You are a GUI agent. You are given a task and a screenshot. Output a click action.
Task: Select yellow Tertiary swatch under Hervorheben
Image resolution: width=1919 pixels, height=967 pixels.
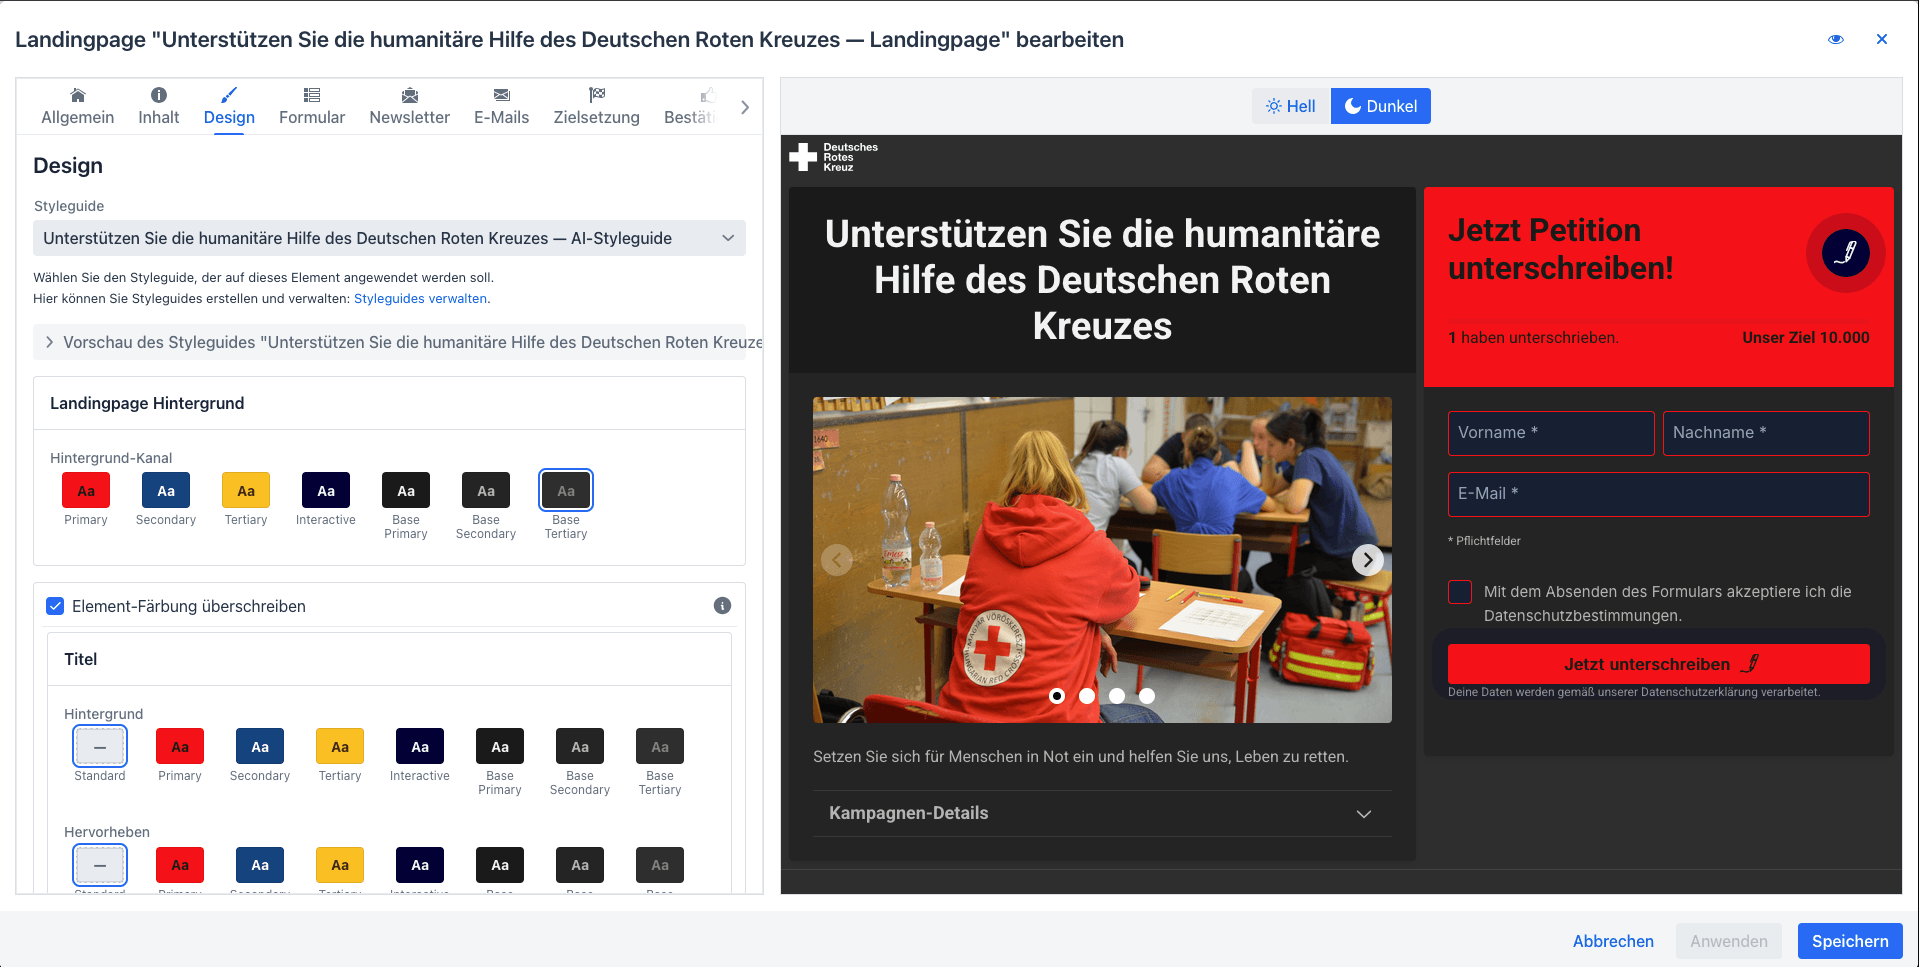[340, 865]
